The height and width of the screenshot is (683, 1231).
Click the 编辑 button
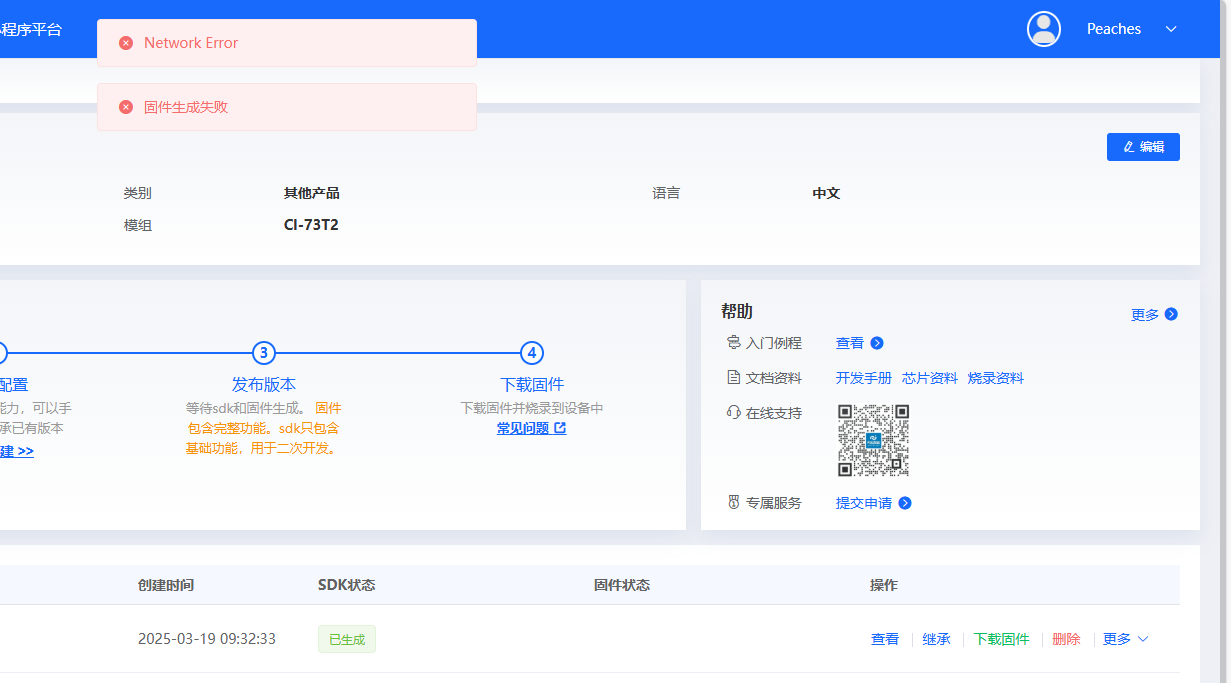(x=1143, y=146)
